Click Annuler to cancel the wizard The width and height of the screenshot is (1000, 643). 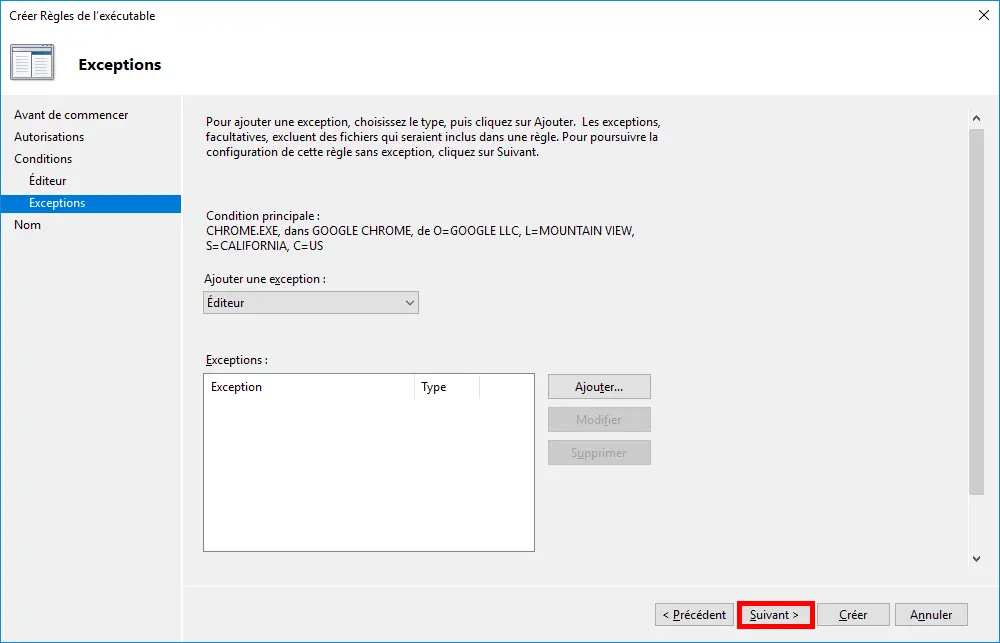coord(930,614)
